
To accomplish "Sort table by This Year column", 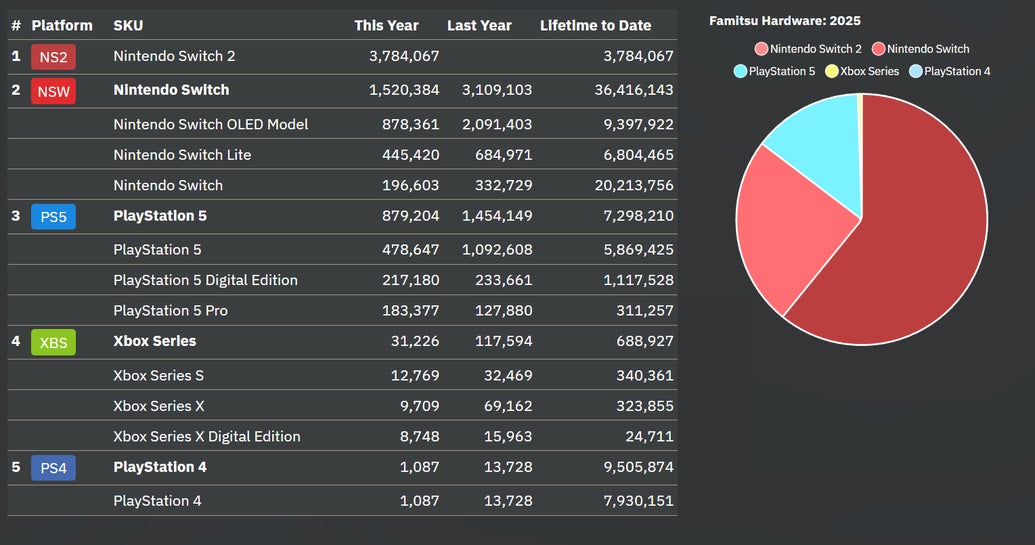I will (386, 25).
